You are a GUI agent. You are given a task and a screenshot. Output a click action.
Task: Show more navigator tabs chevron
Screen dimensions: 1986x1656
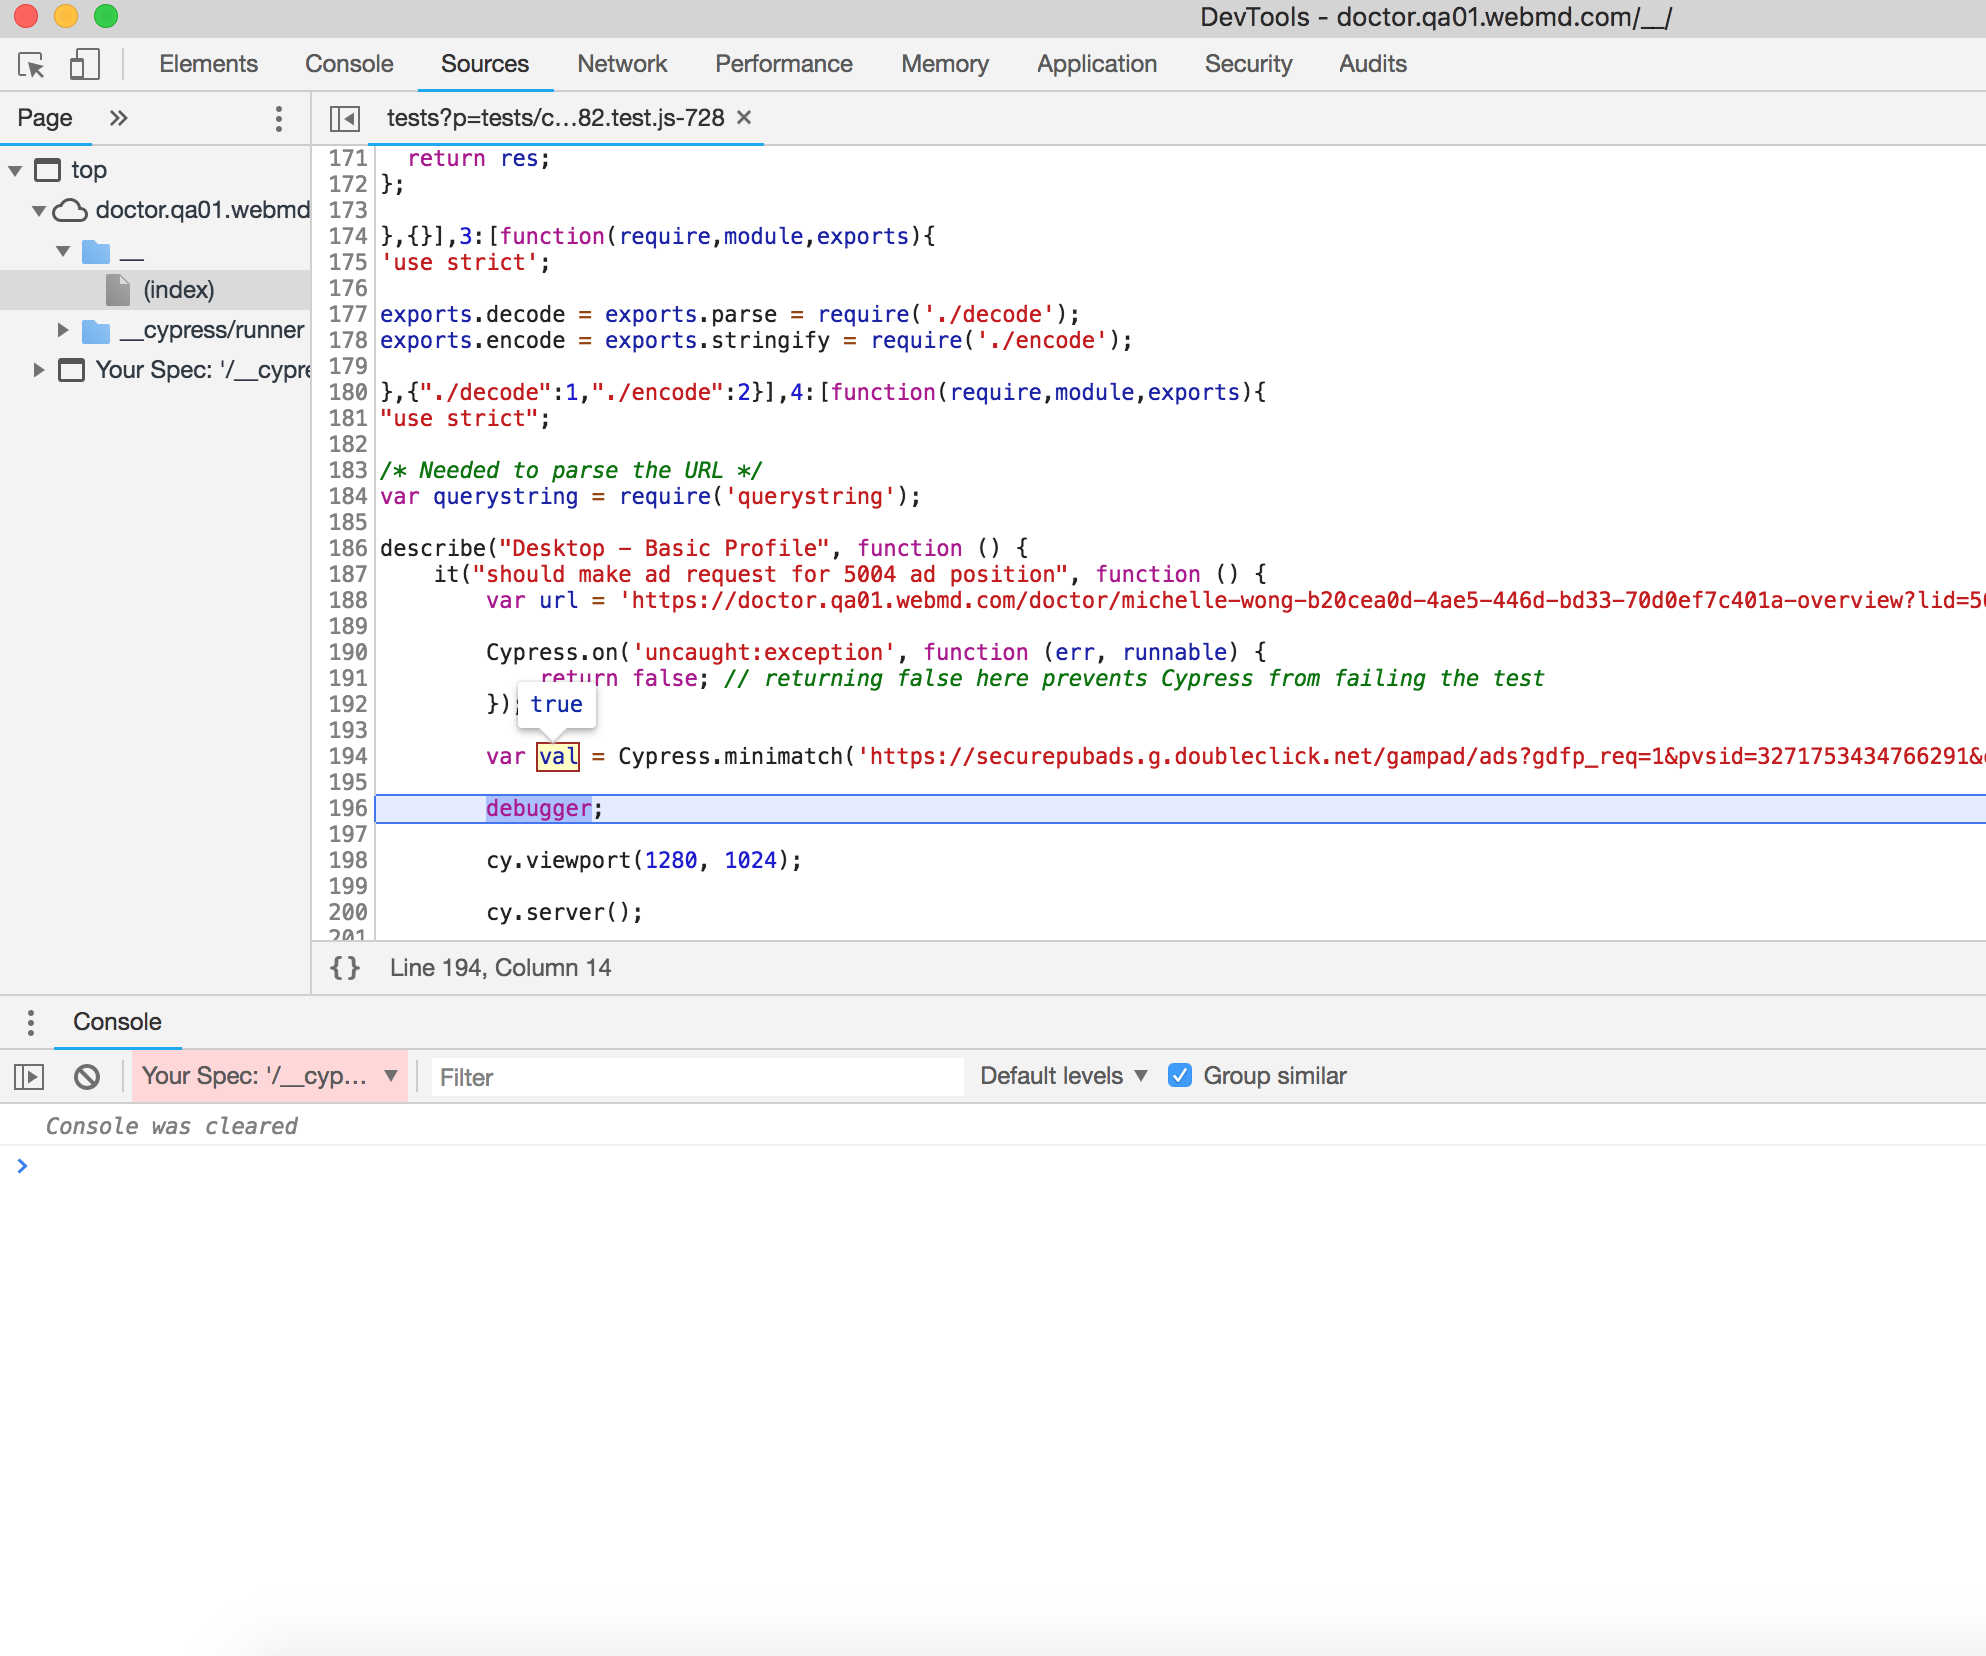(119, 118)
